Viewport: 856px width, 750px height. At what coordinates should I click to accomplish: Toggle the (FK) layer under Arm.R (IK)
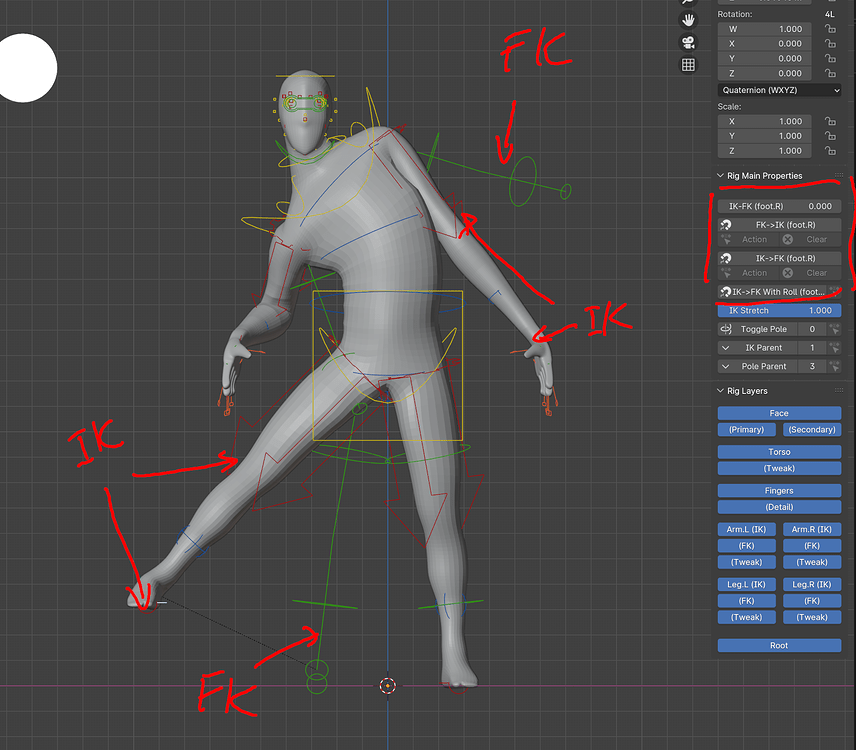click(x=812, y=546)
